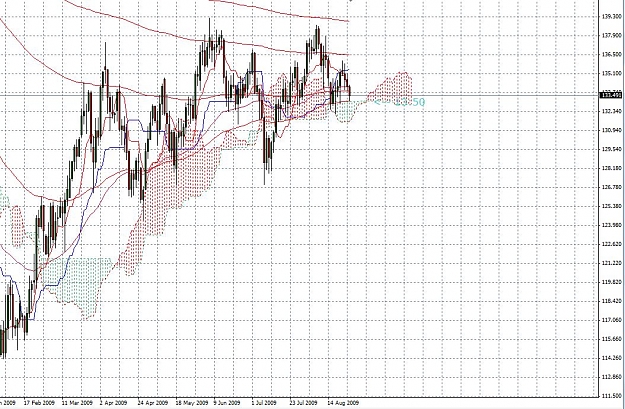Viewport: 625px width, 409px height.
Task: Click the 132.340 price axis label
Action: click(x=612, y=111)
